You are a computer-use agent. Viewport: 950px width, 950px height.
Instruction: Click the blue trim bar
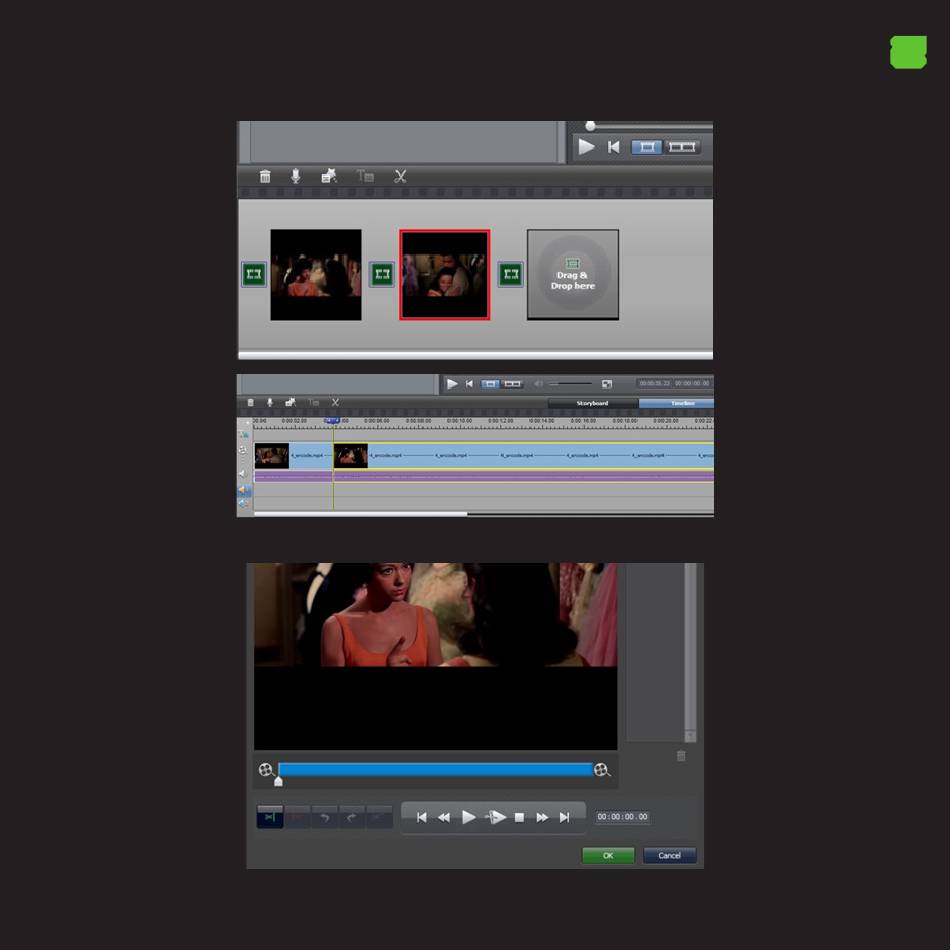pos(436,769)
